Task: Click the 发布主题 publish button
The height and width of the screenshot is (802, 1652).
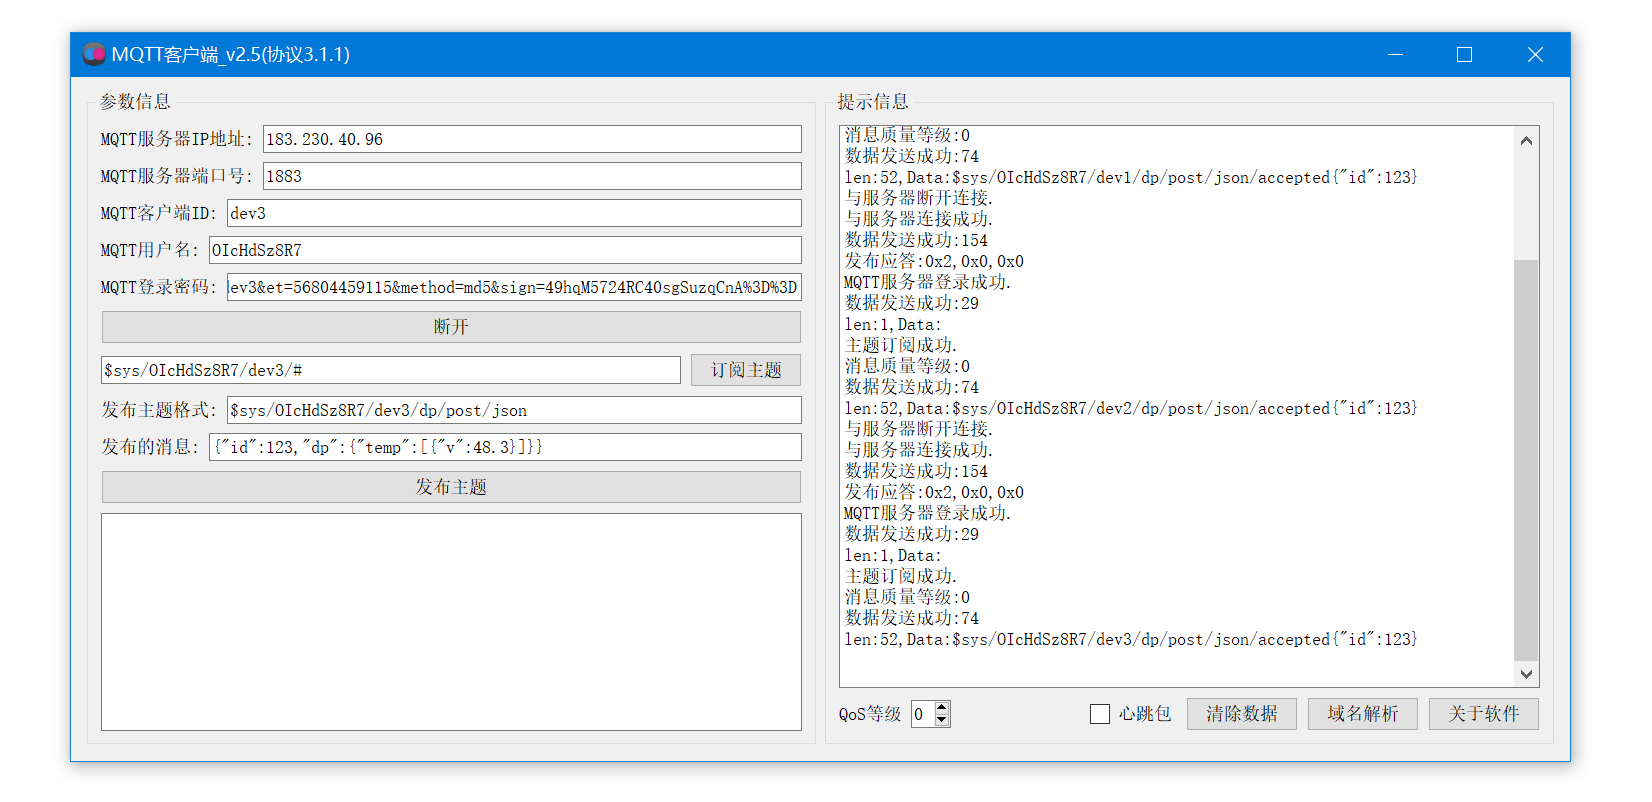Action: 451,487
